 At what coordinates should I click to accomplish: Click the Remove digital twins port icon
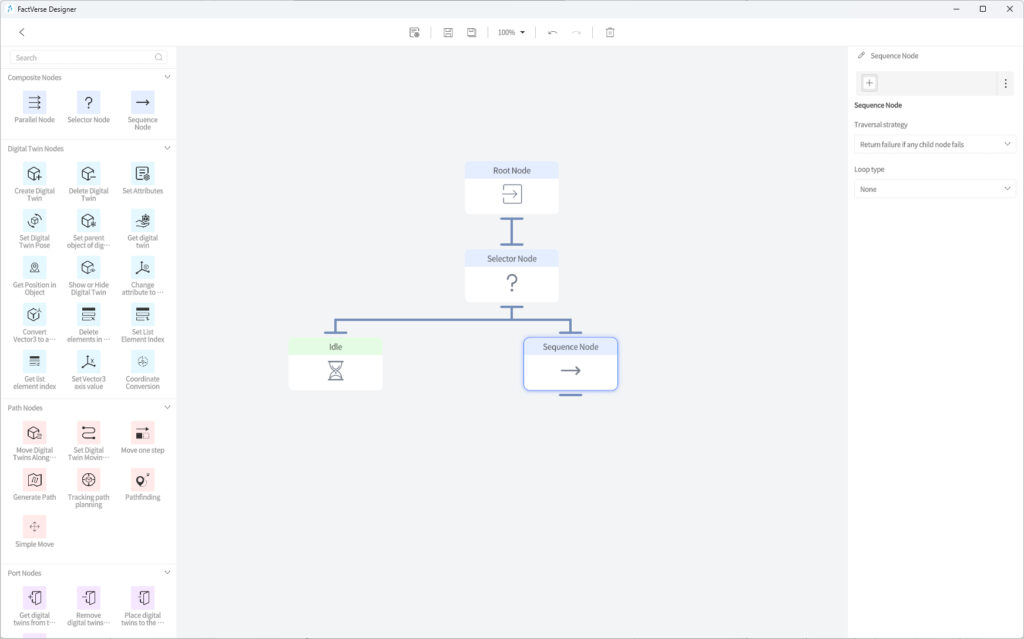[89, 598]
